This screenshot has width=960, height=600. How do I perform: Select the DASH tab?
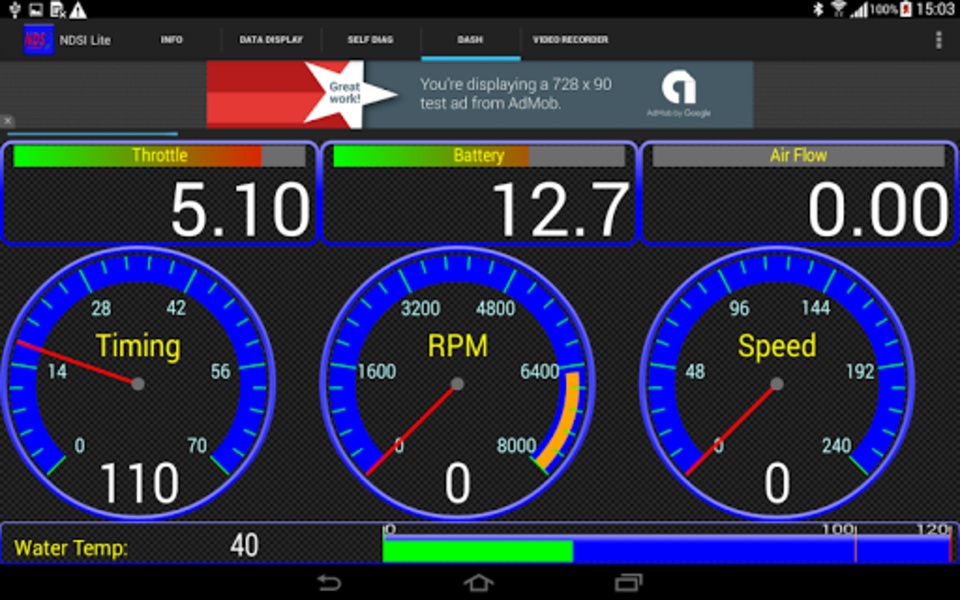point(470,40)
